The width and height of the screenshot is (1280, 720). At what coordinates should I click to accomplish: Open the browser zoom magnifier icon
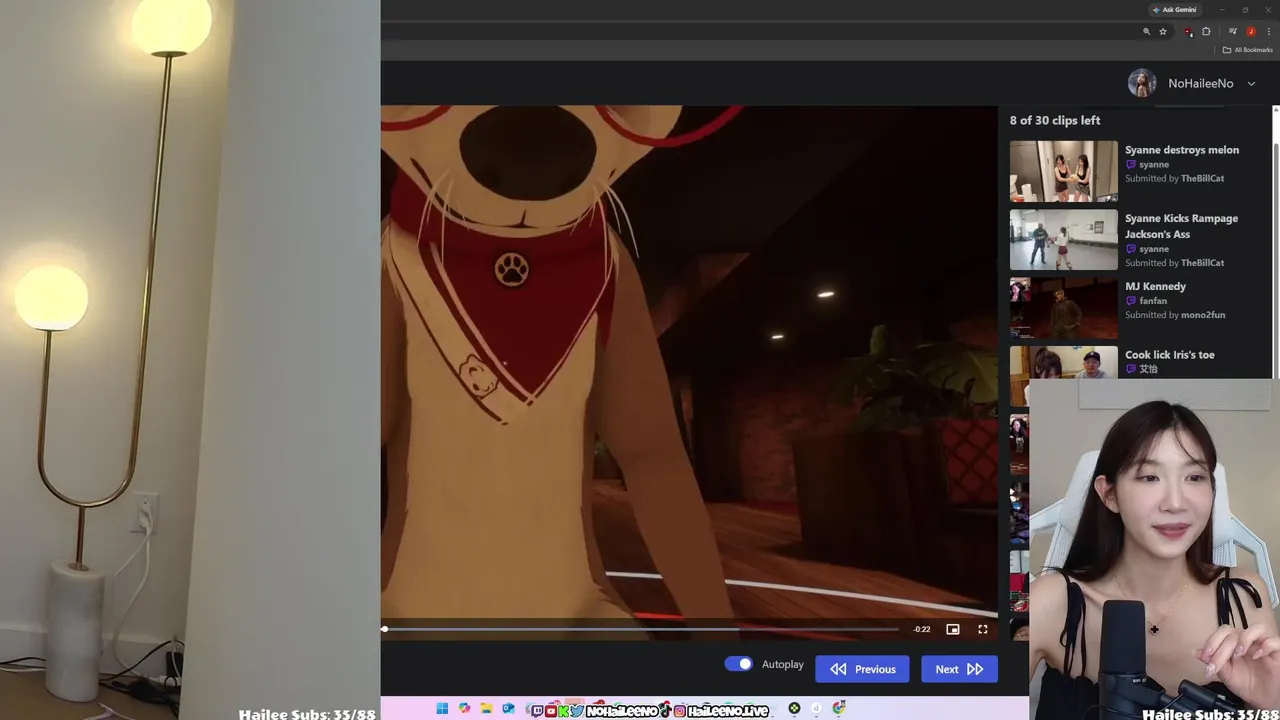coord(1147,32)
